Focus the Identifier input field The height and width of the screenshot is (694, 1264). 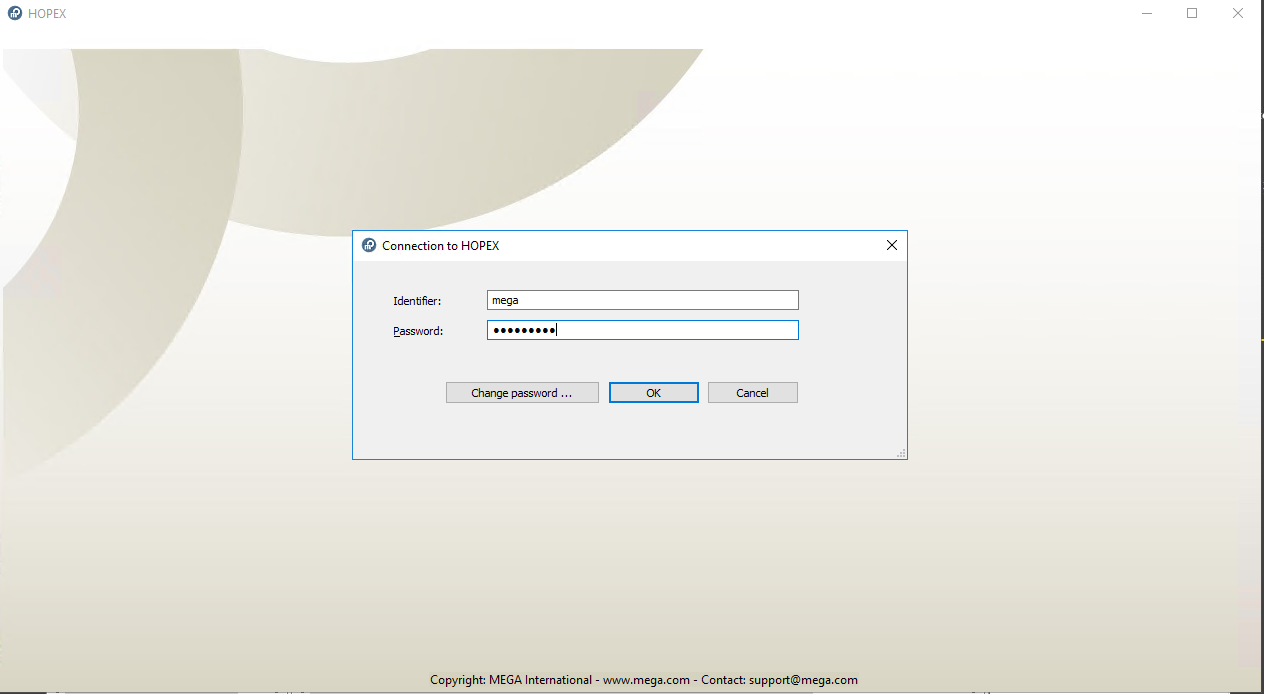pyautogui.click(x=642, y=300)
